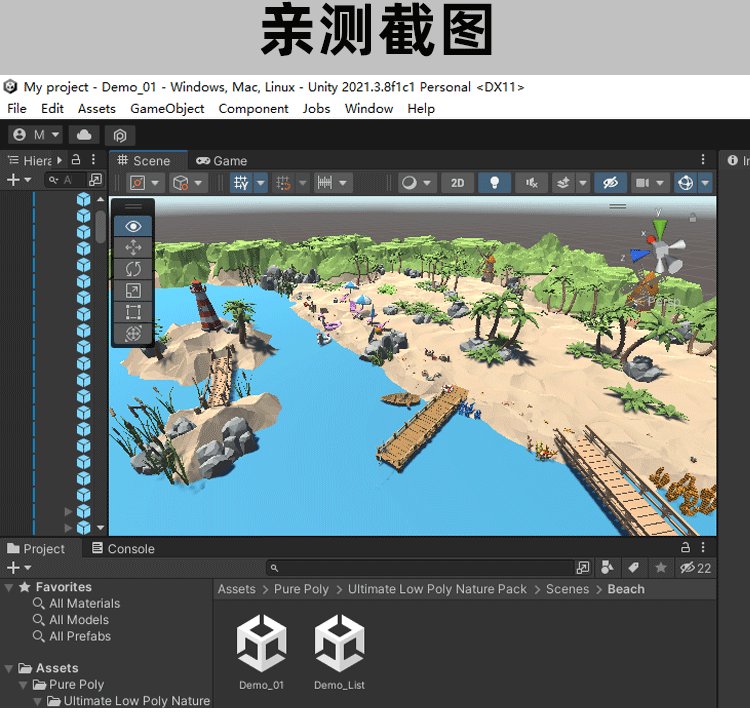
Task: Click the blue Z axis on scene gizmo
Action: (640, 255)
